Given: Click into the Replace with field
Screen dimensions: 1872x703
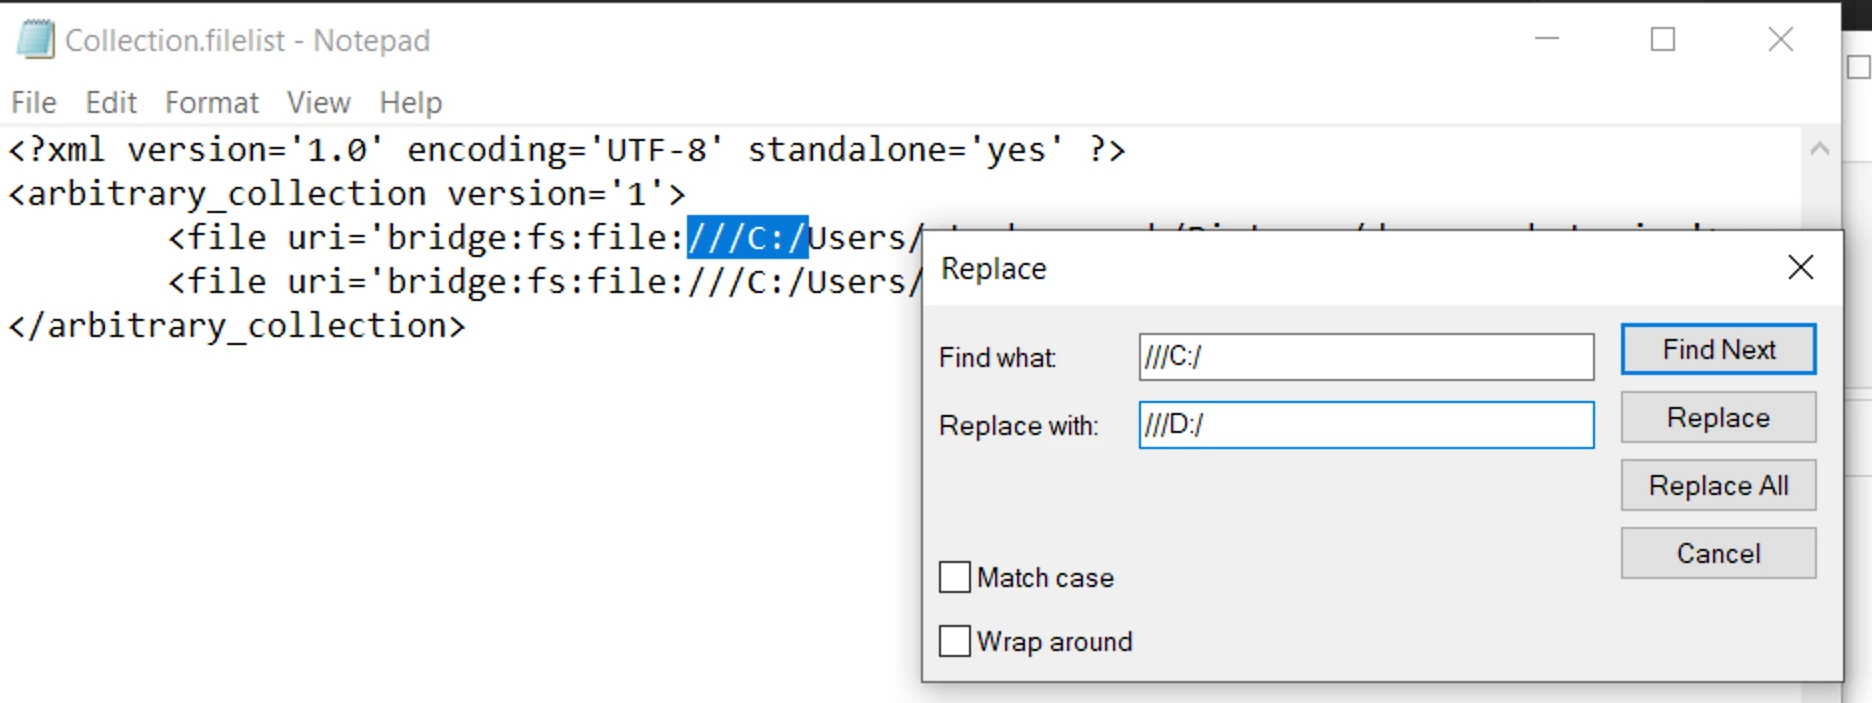Looking at the screenshot, I should (x=1365, y=425).
